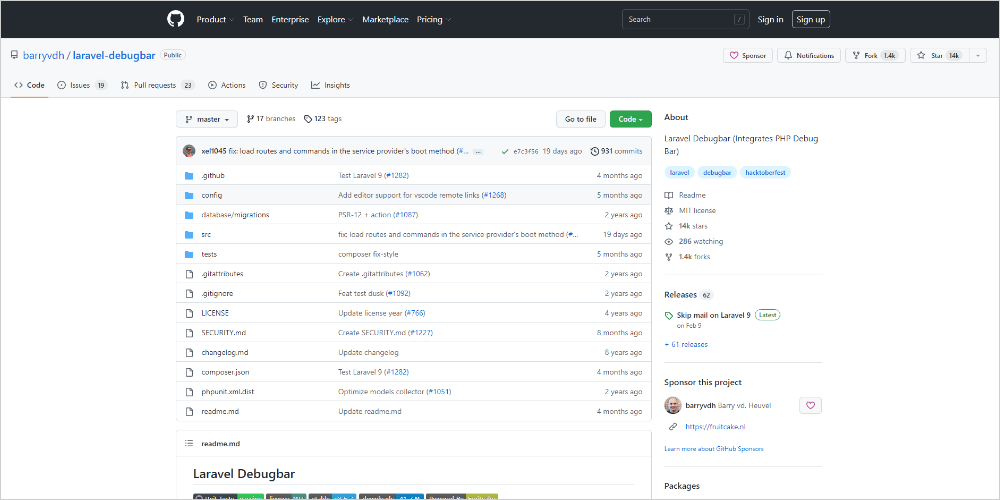
Task: Open the database/migrations folder
Action: coord(235,215)
